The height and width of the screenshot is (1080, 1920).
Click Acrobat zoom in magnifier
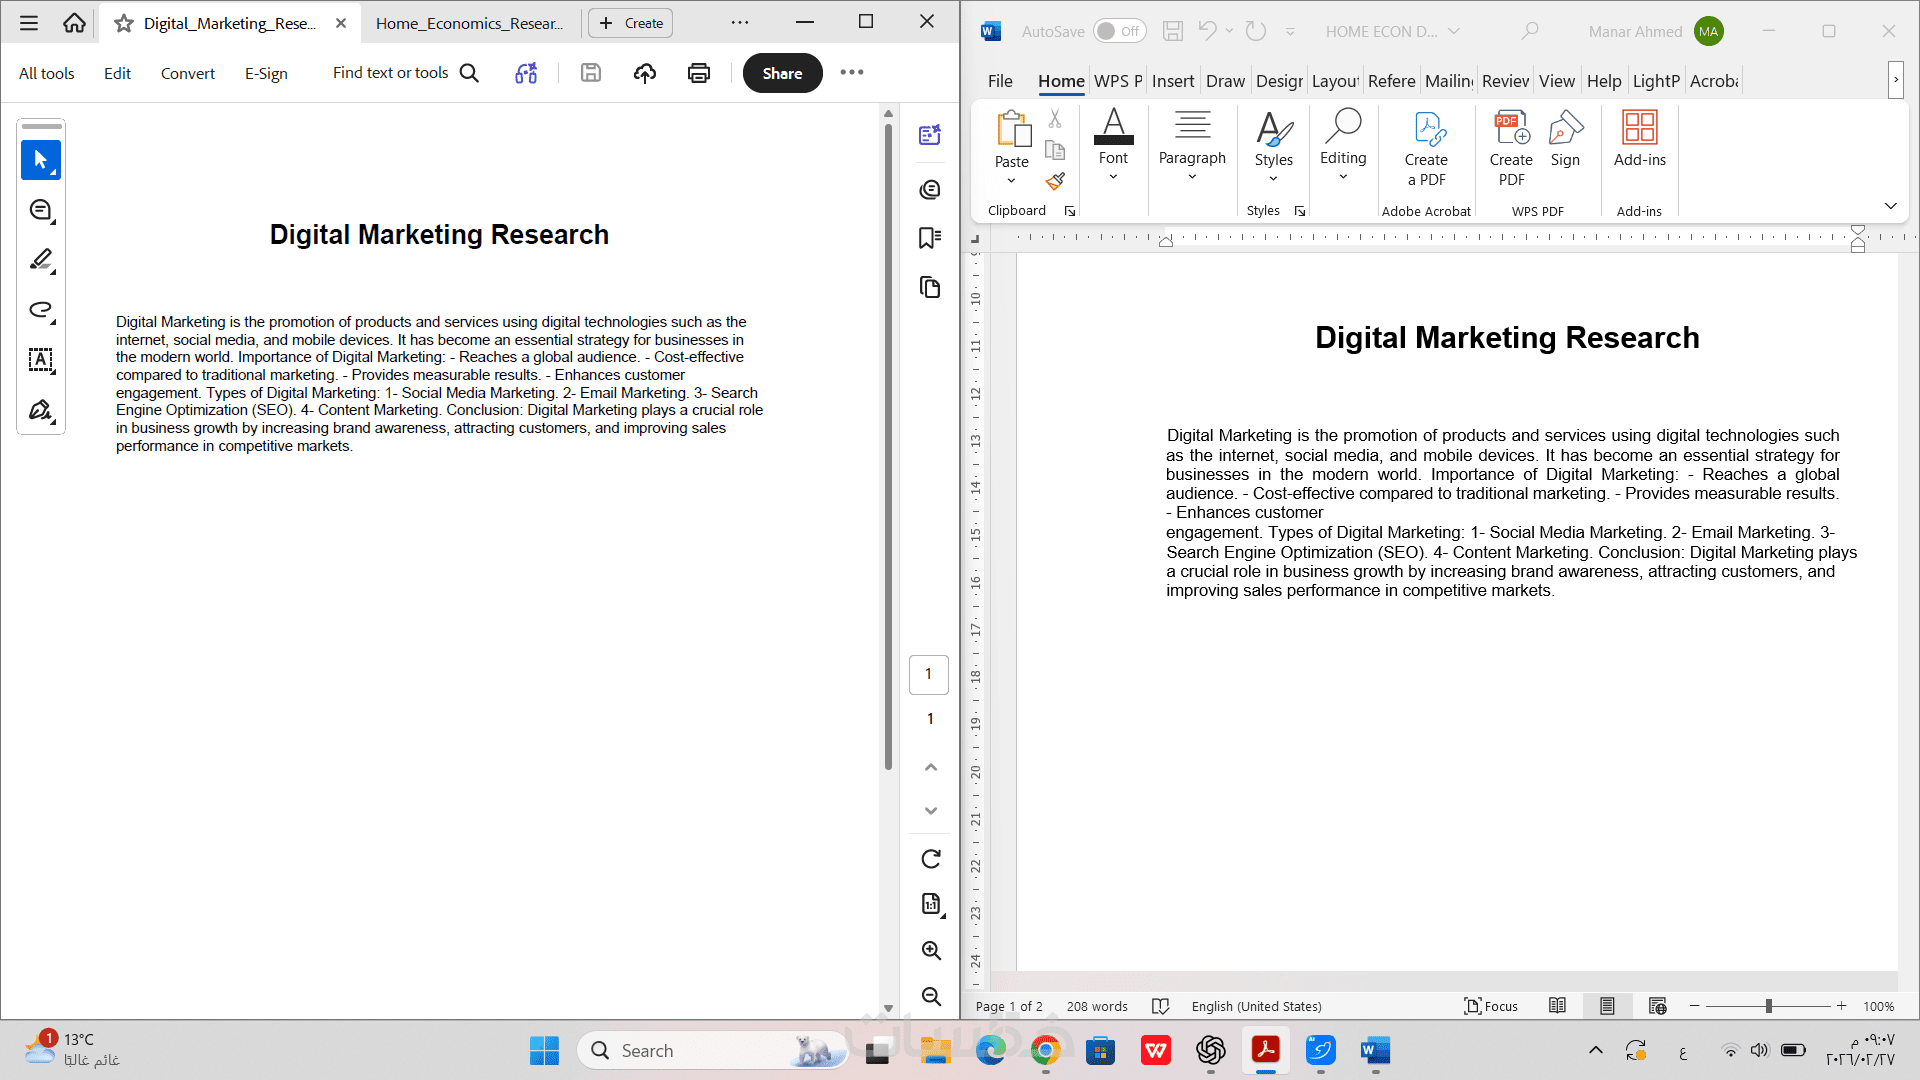pos(931,950)
